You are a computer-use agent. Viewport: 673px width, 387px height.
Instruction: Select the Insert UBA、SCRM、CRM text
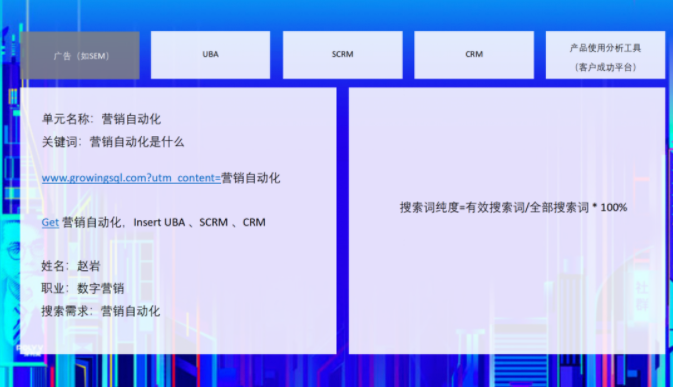pyautogui.click(x=199, y=222)
